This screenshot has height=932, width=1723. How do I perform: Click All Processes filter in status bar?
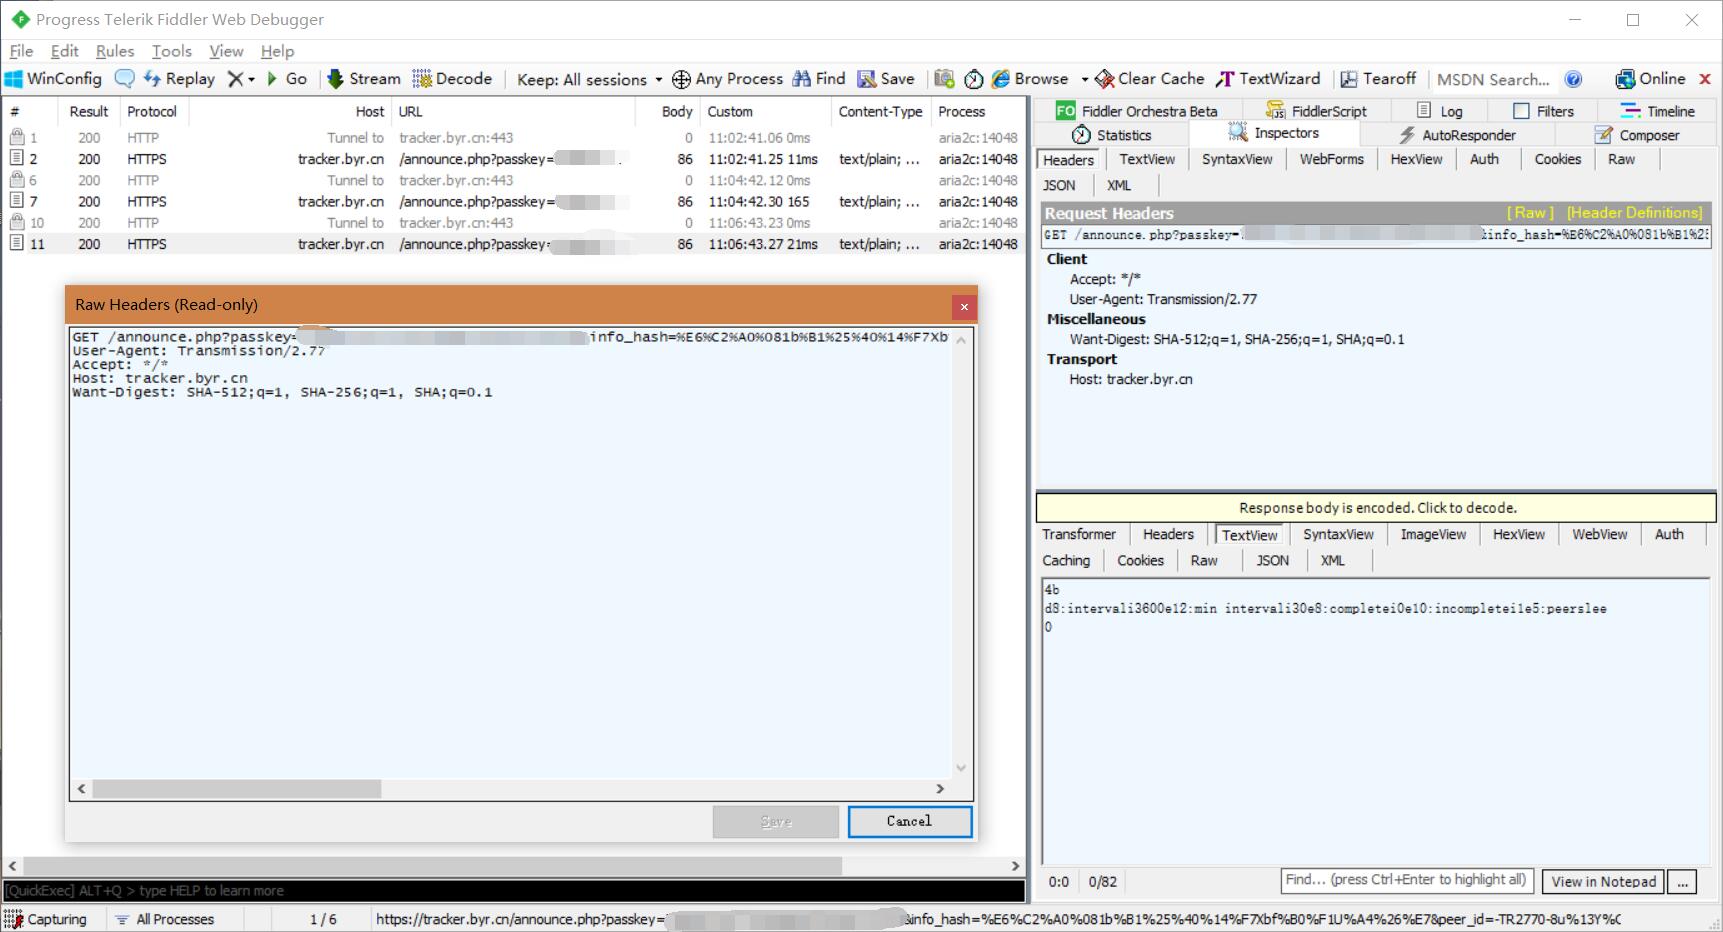165,919
